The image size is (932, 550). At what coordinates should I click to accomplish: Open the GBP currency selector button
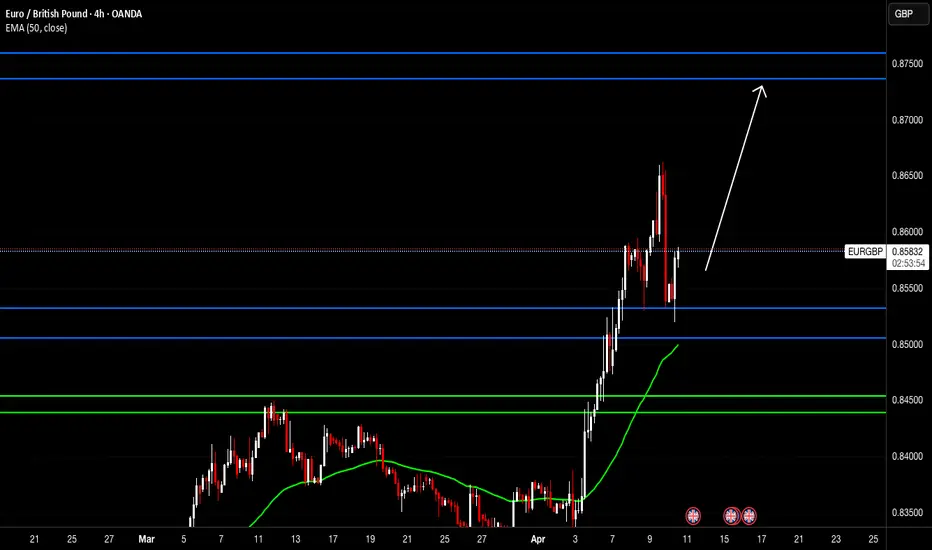908,14
